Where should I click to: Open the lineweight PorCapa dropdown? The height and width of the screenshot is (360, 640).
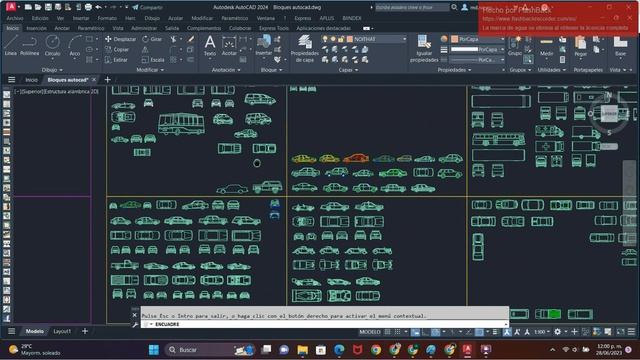point(478,49)
